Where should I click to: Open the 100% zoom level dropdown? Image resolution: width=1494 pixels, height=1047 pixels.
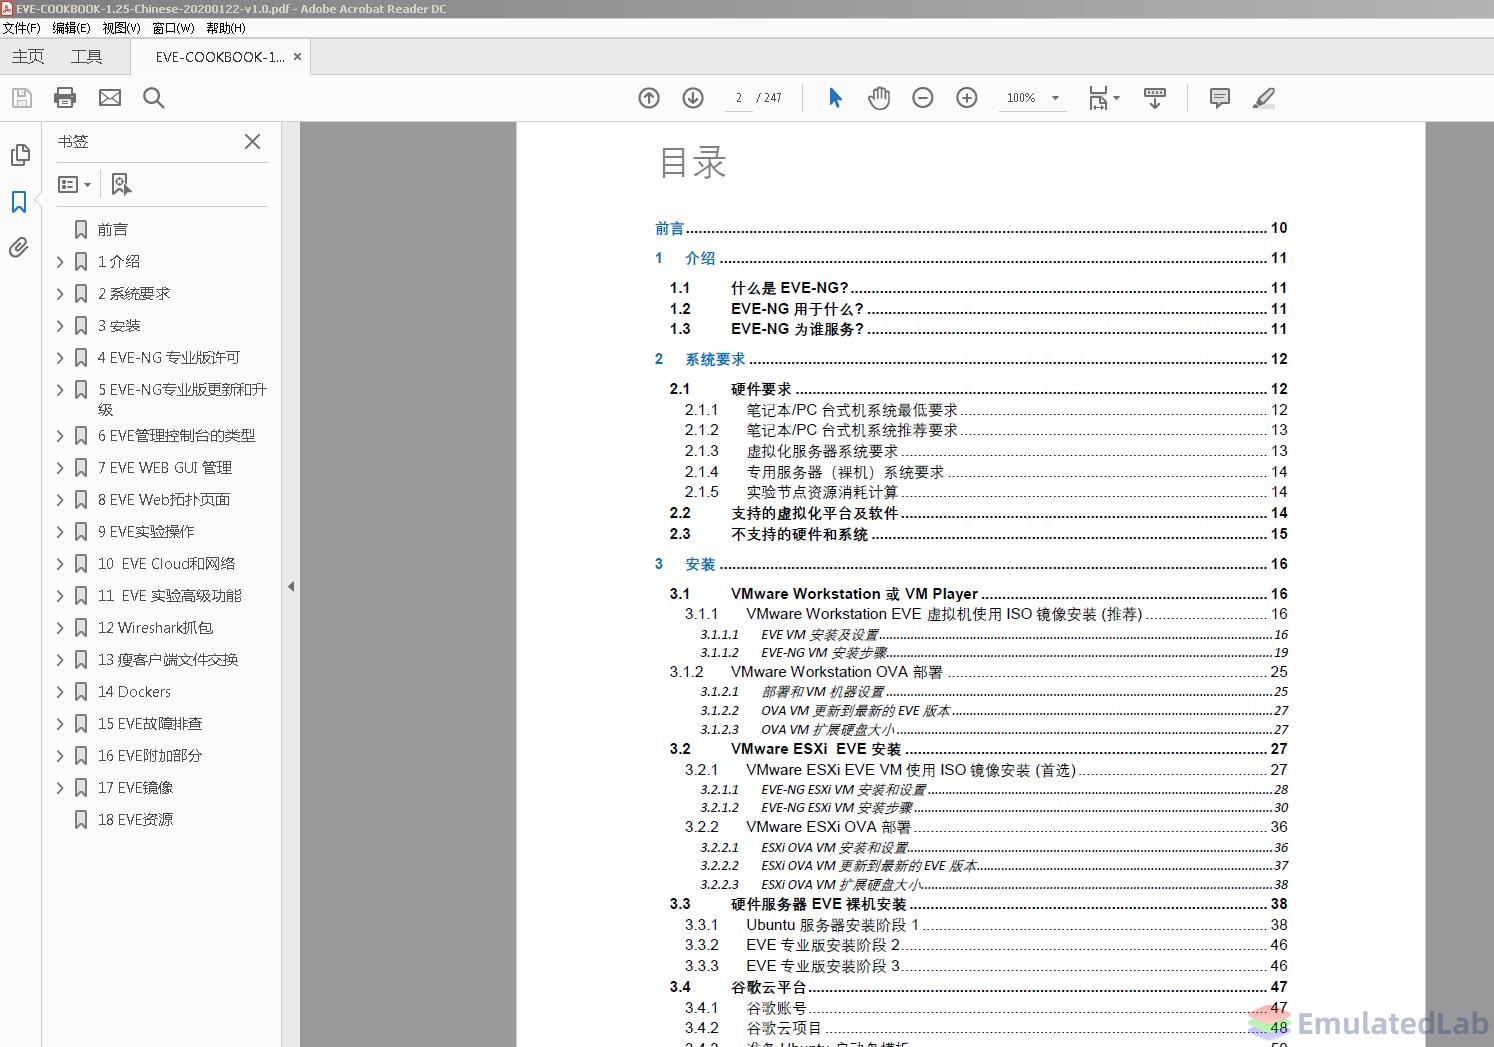point(1055,98)
